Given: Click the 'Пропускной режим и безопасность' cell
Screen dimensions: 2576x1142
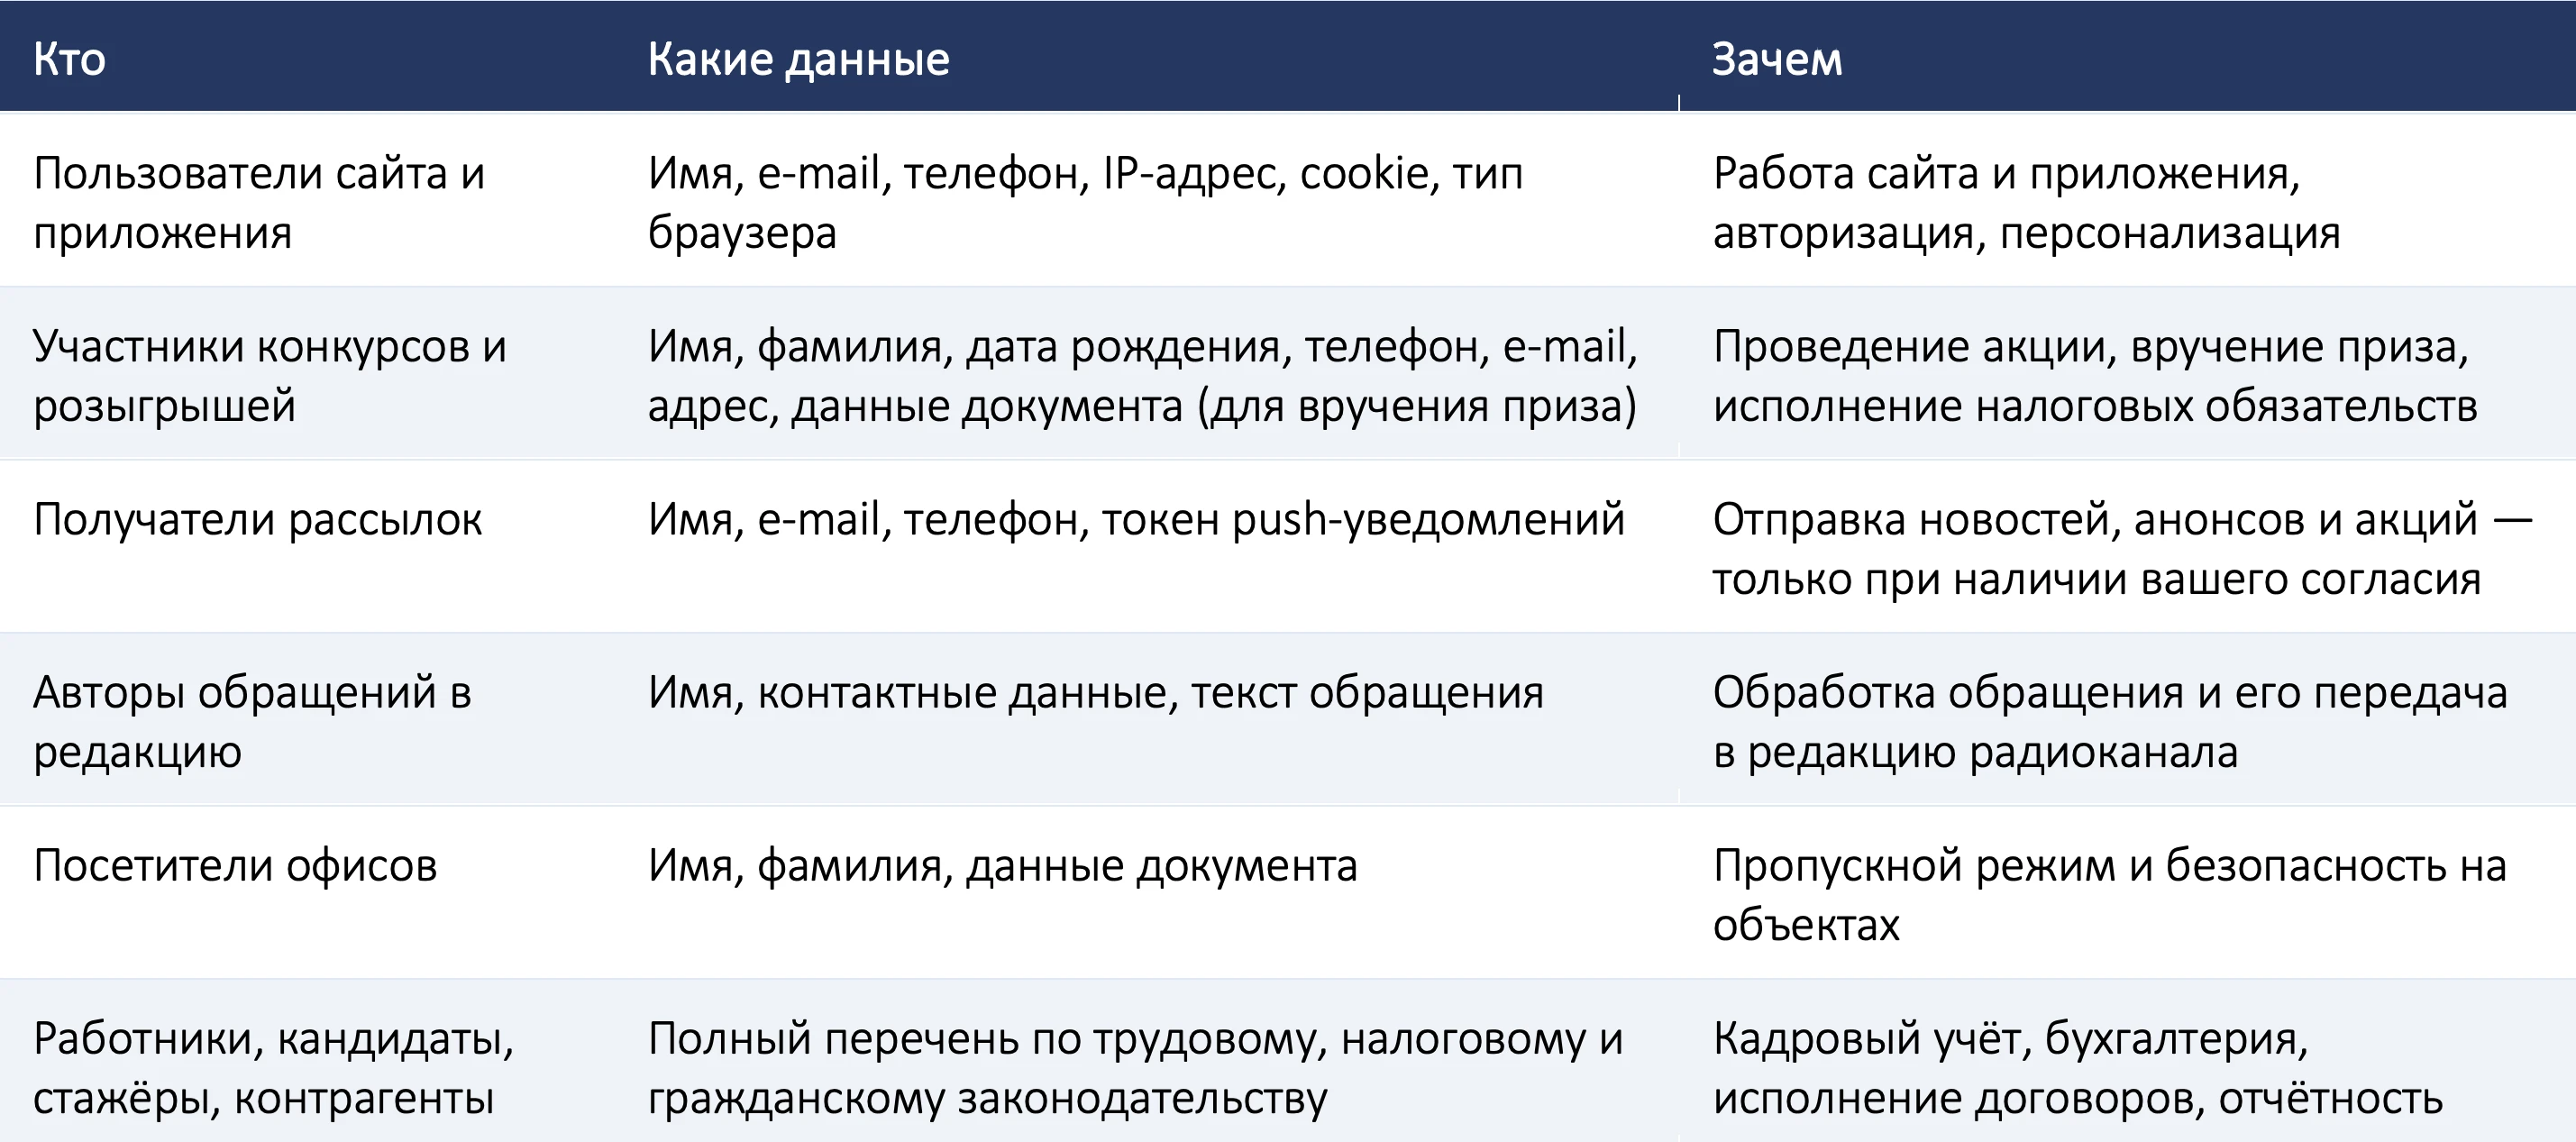Looking at the screenshot, I should [x=2127, y=893].
